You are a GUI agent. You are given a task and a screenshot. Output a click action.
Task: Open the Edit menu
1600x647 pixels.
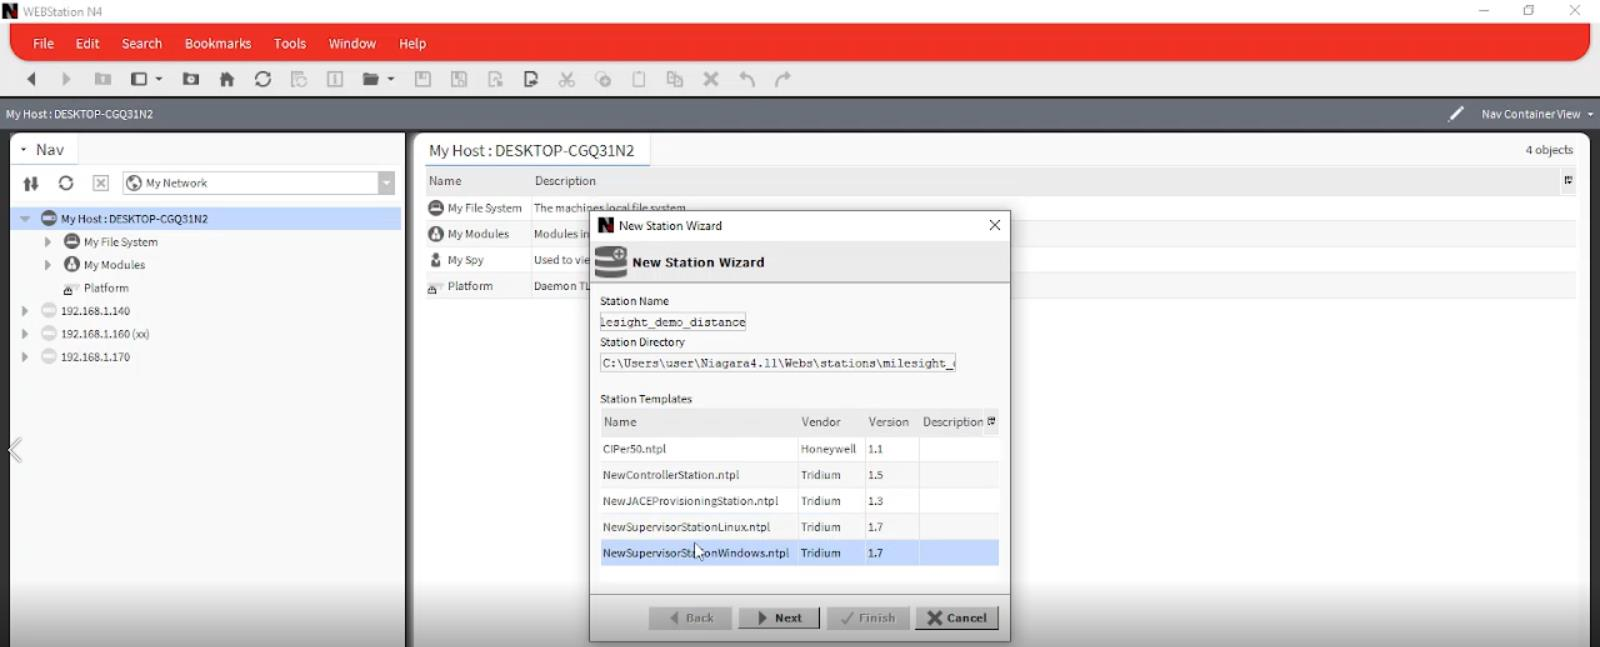(88, 44)
